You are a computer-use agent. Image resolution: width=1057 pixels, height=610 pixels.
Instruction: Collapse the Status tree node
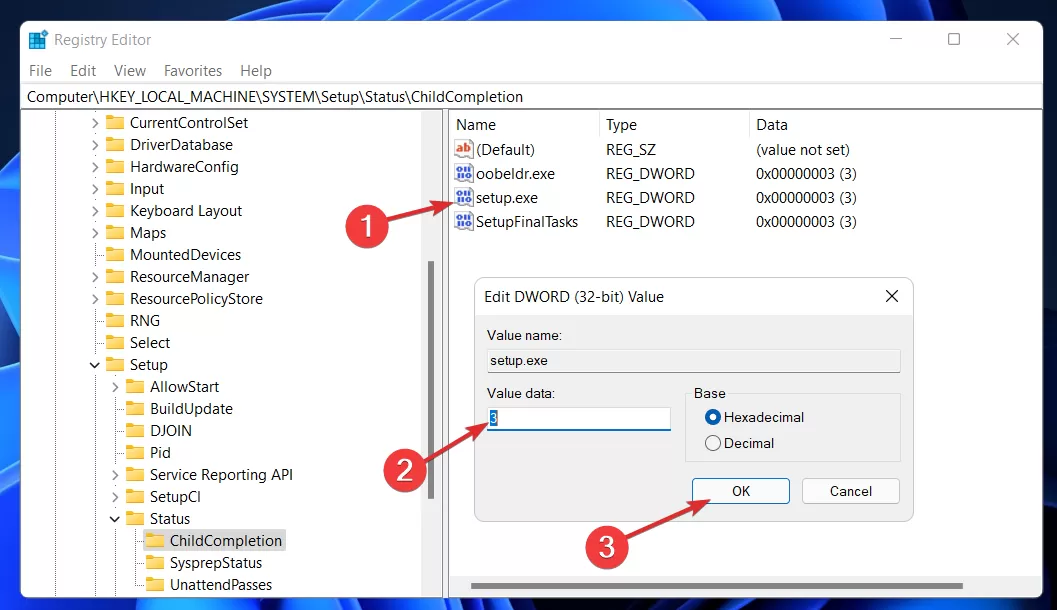coord(115,519)
